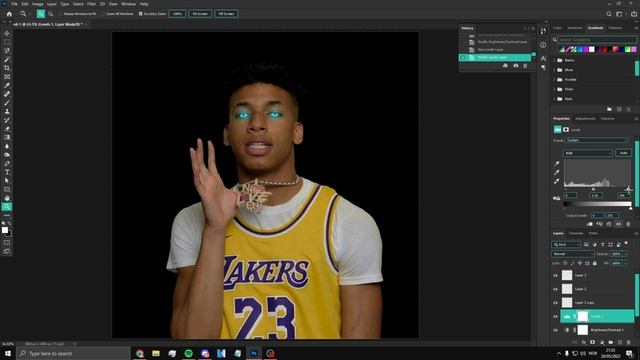Hide the Layer 2 copy layer

(556, 303)
